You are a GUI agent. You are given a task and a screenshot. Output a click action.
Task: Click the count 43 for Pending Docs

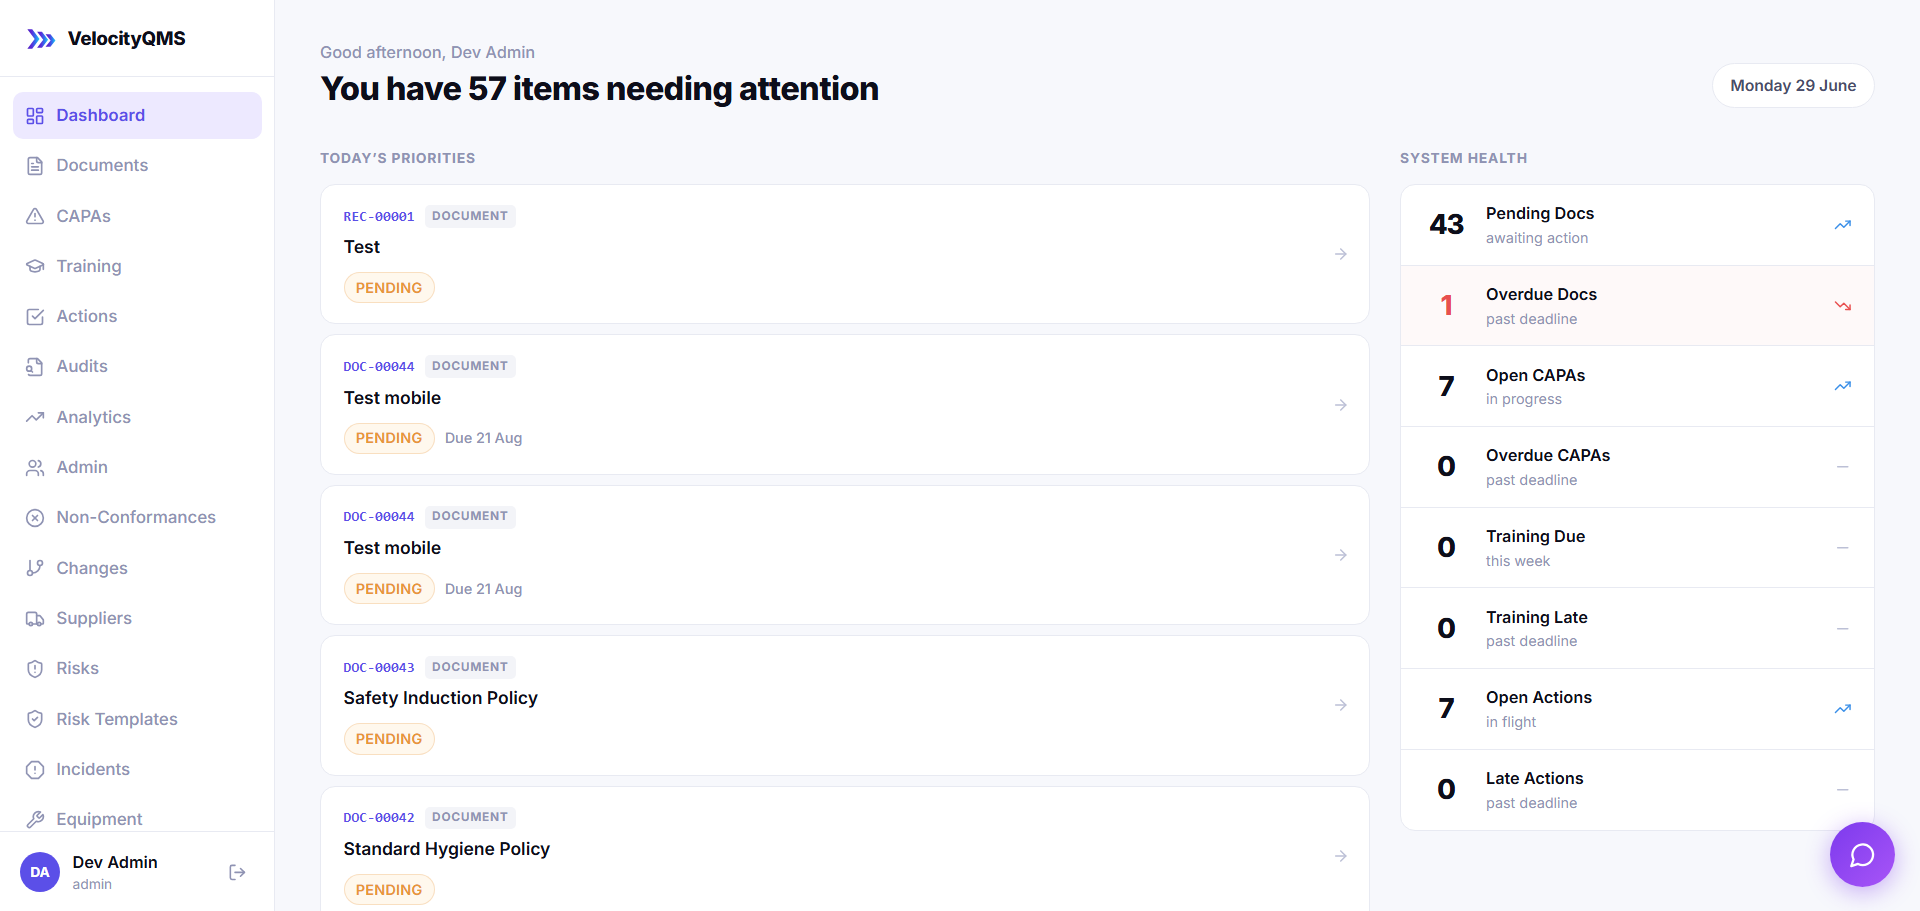coord(1446,225)
